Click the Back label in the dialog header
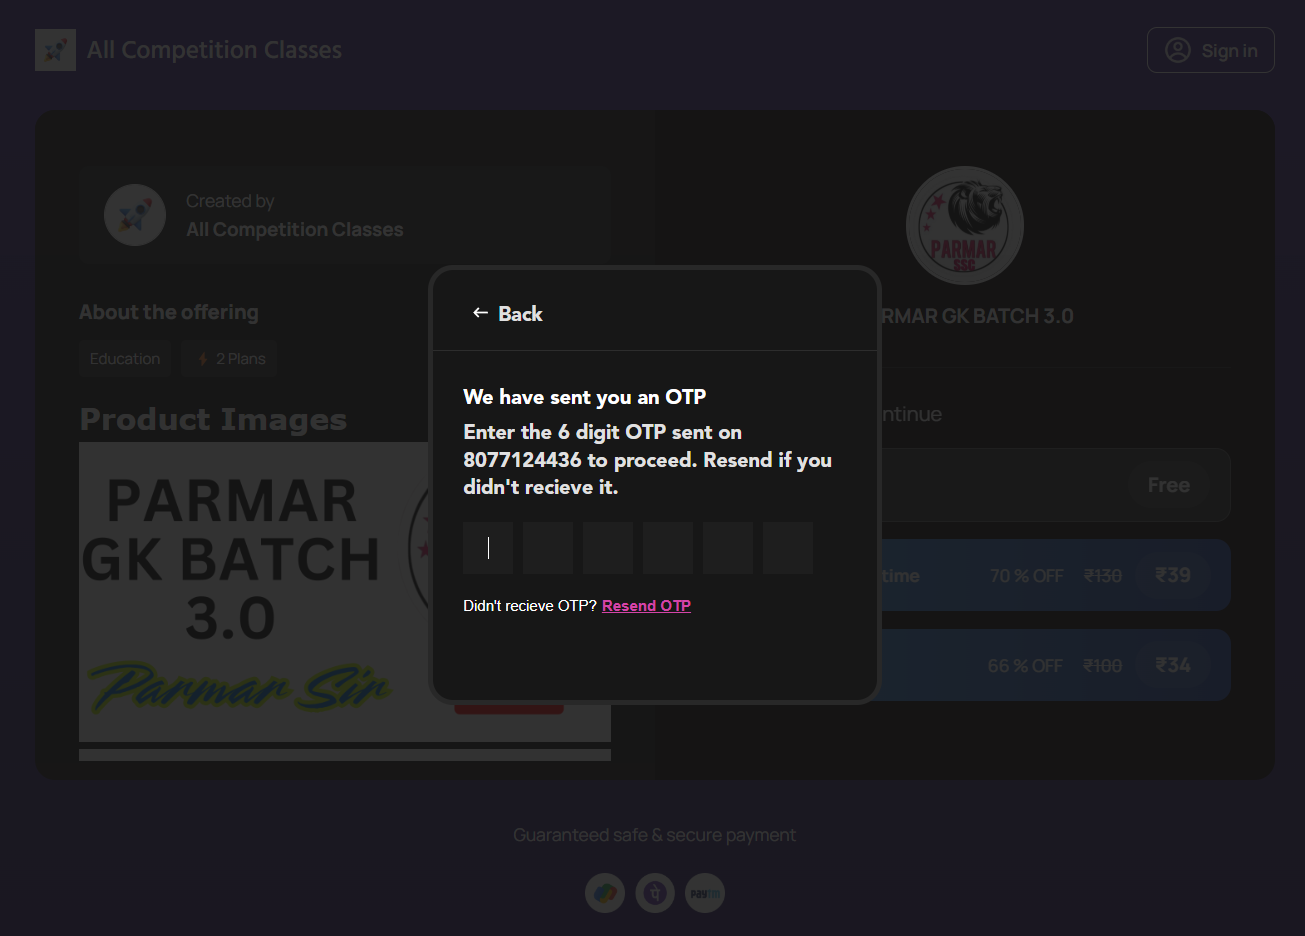 point(520,313)
